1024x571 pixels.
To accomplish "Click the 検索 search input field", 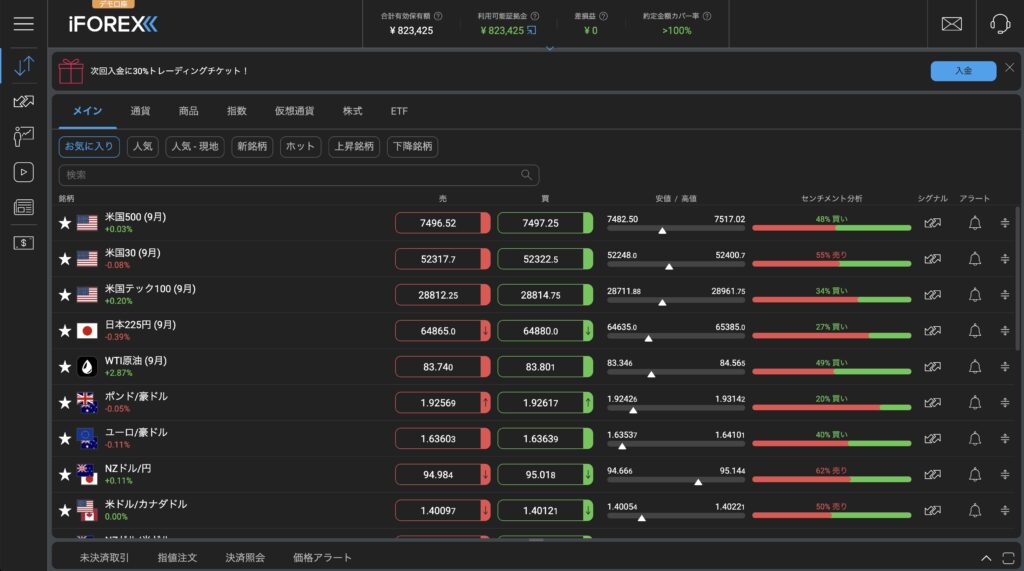I will (298, 175).
